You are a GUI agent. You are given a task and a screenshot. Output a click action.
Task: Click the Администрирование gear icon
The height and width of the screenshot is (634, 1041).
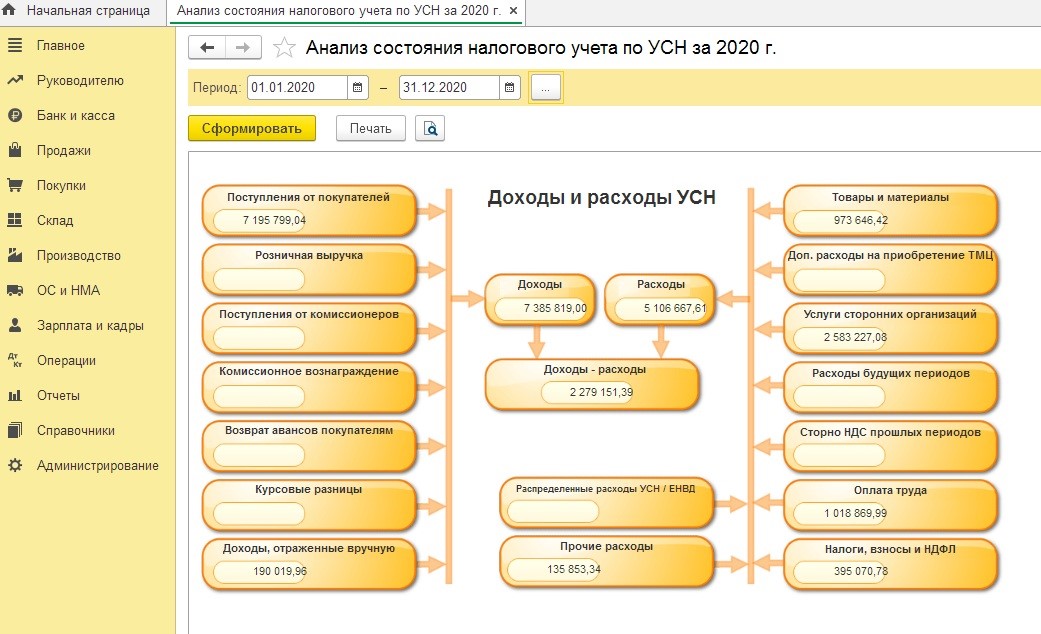[15, 465]
